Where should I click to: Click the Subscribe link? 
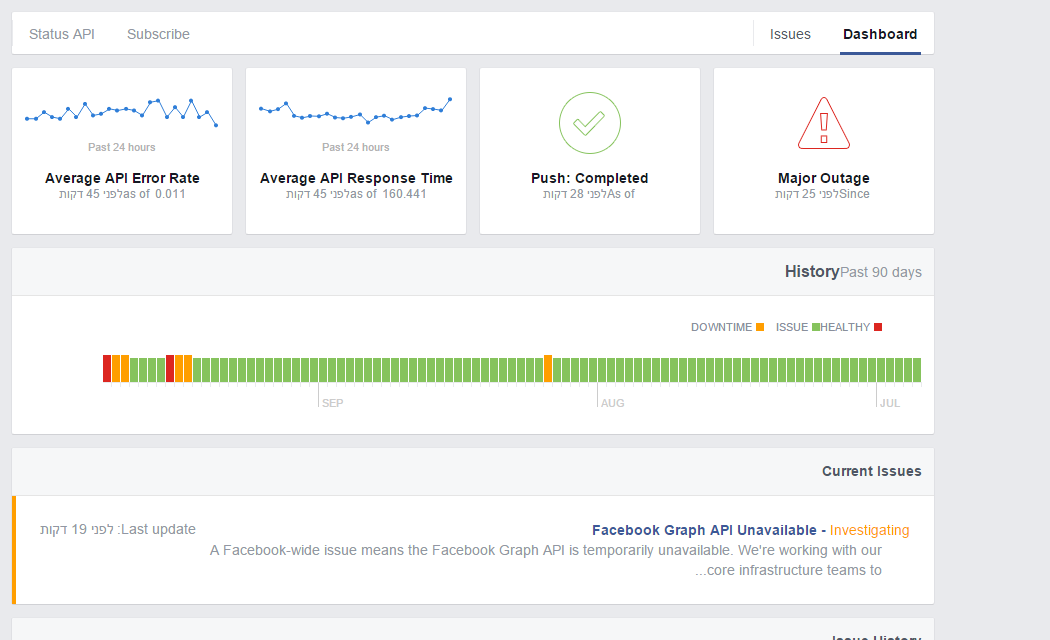pyautogui.click(x=158, y=34)
